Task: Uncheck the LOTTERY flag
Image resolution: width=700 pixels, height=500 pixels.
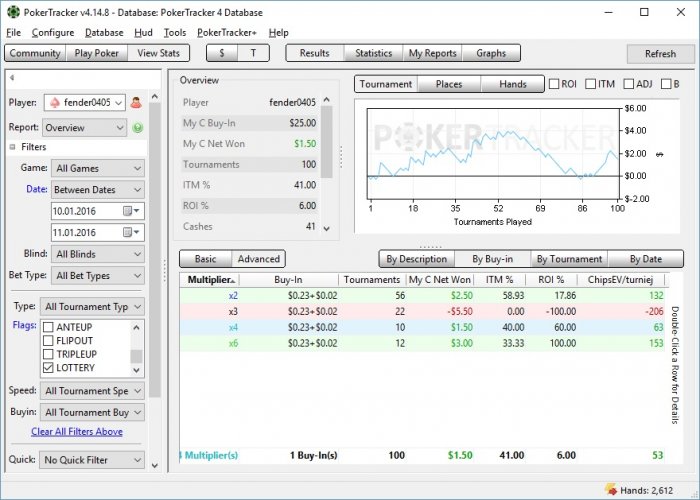Action: click(x=48, y=368)
